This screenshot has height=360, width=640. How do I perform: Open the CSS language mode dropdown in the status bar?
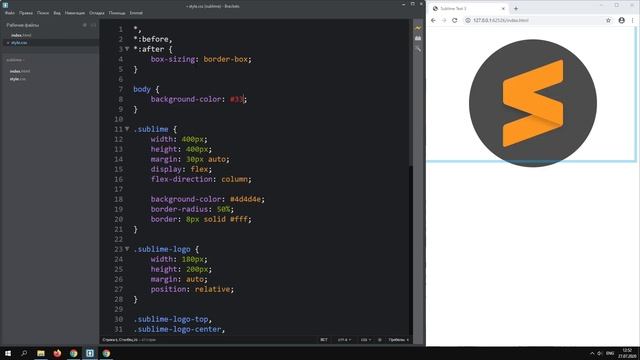(x=366, y=340)
